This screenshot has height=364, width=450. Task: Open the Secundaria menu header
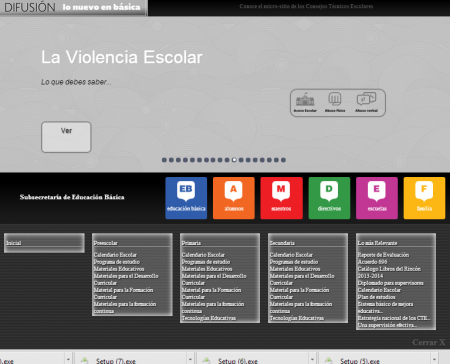tap(282, 243)
